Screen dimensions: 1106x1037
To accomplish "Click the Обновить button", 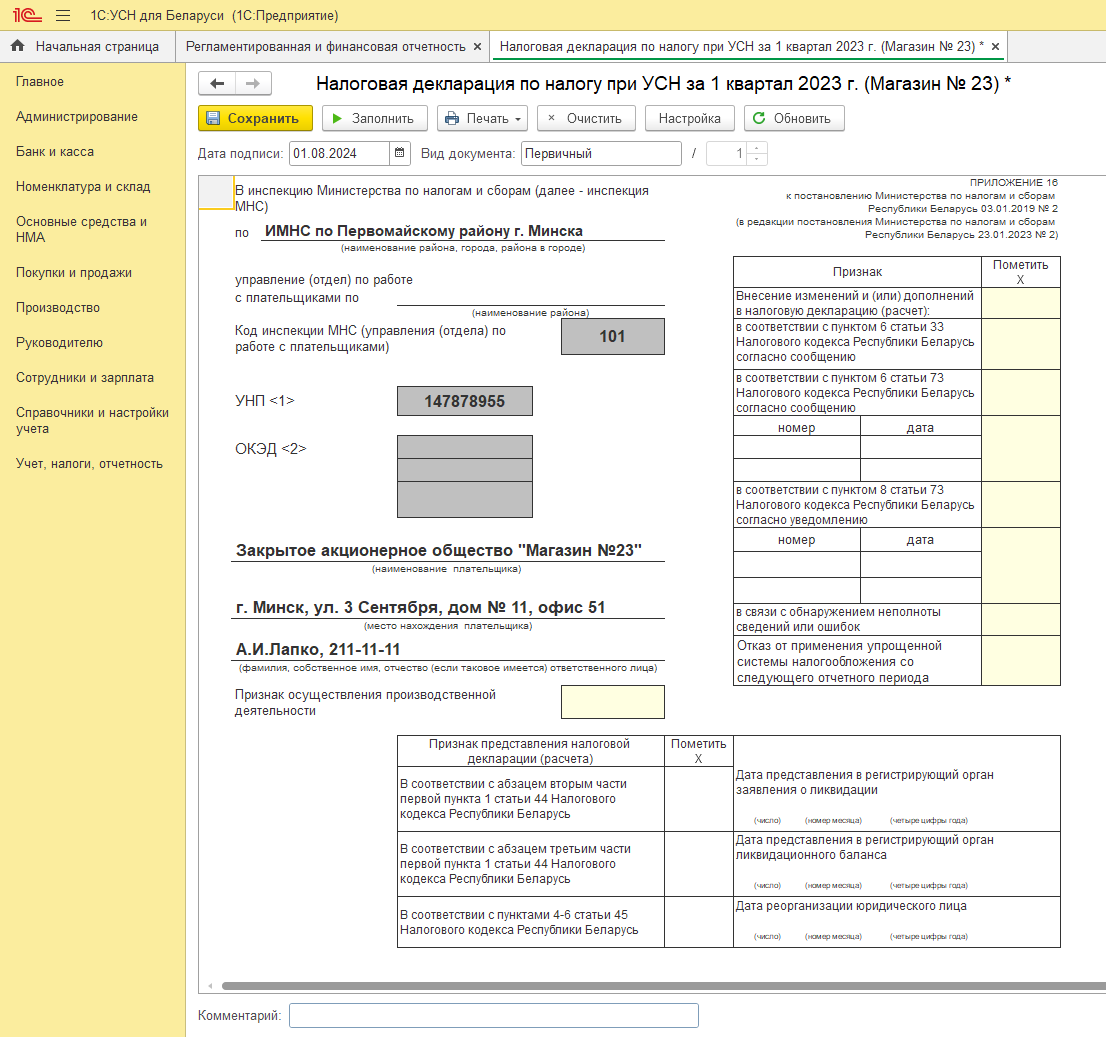I will tap(794, 119).
